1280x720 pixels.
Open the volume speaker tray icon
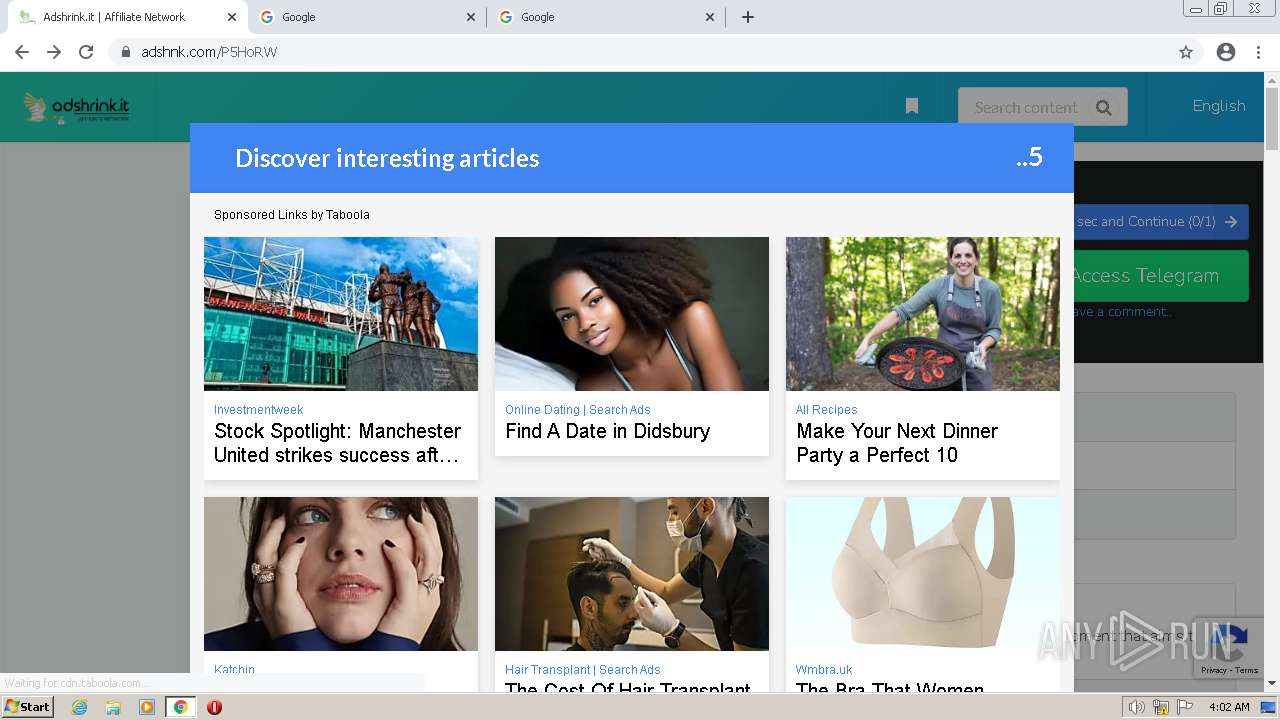[1137, 707]
